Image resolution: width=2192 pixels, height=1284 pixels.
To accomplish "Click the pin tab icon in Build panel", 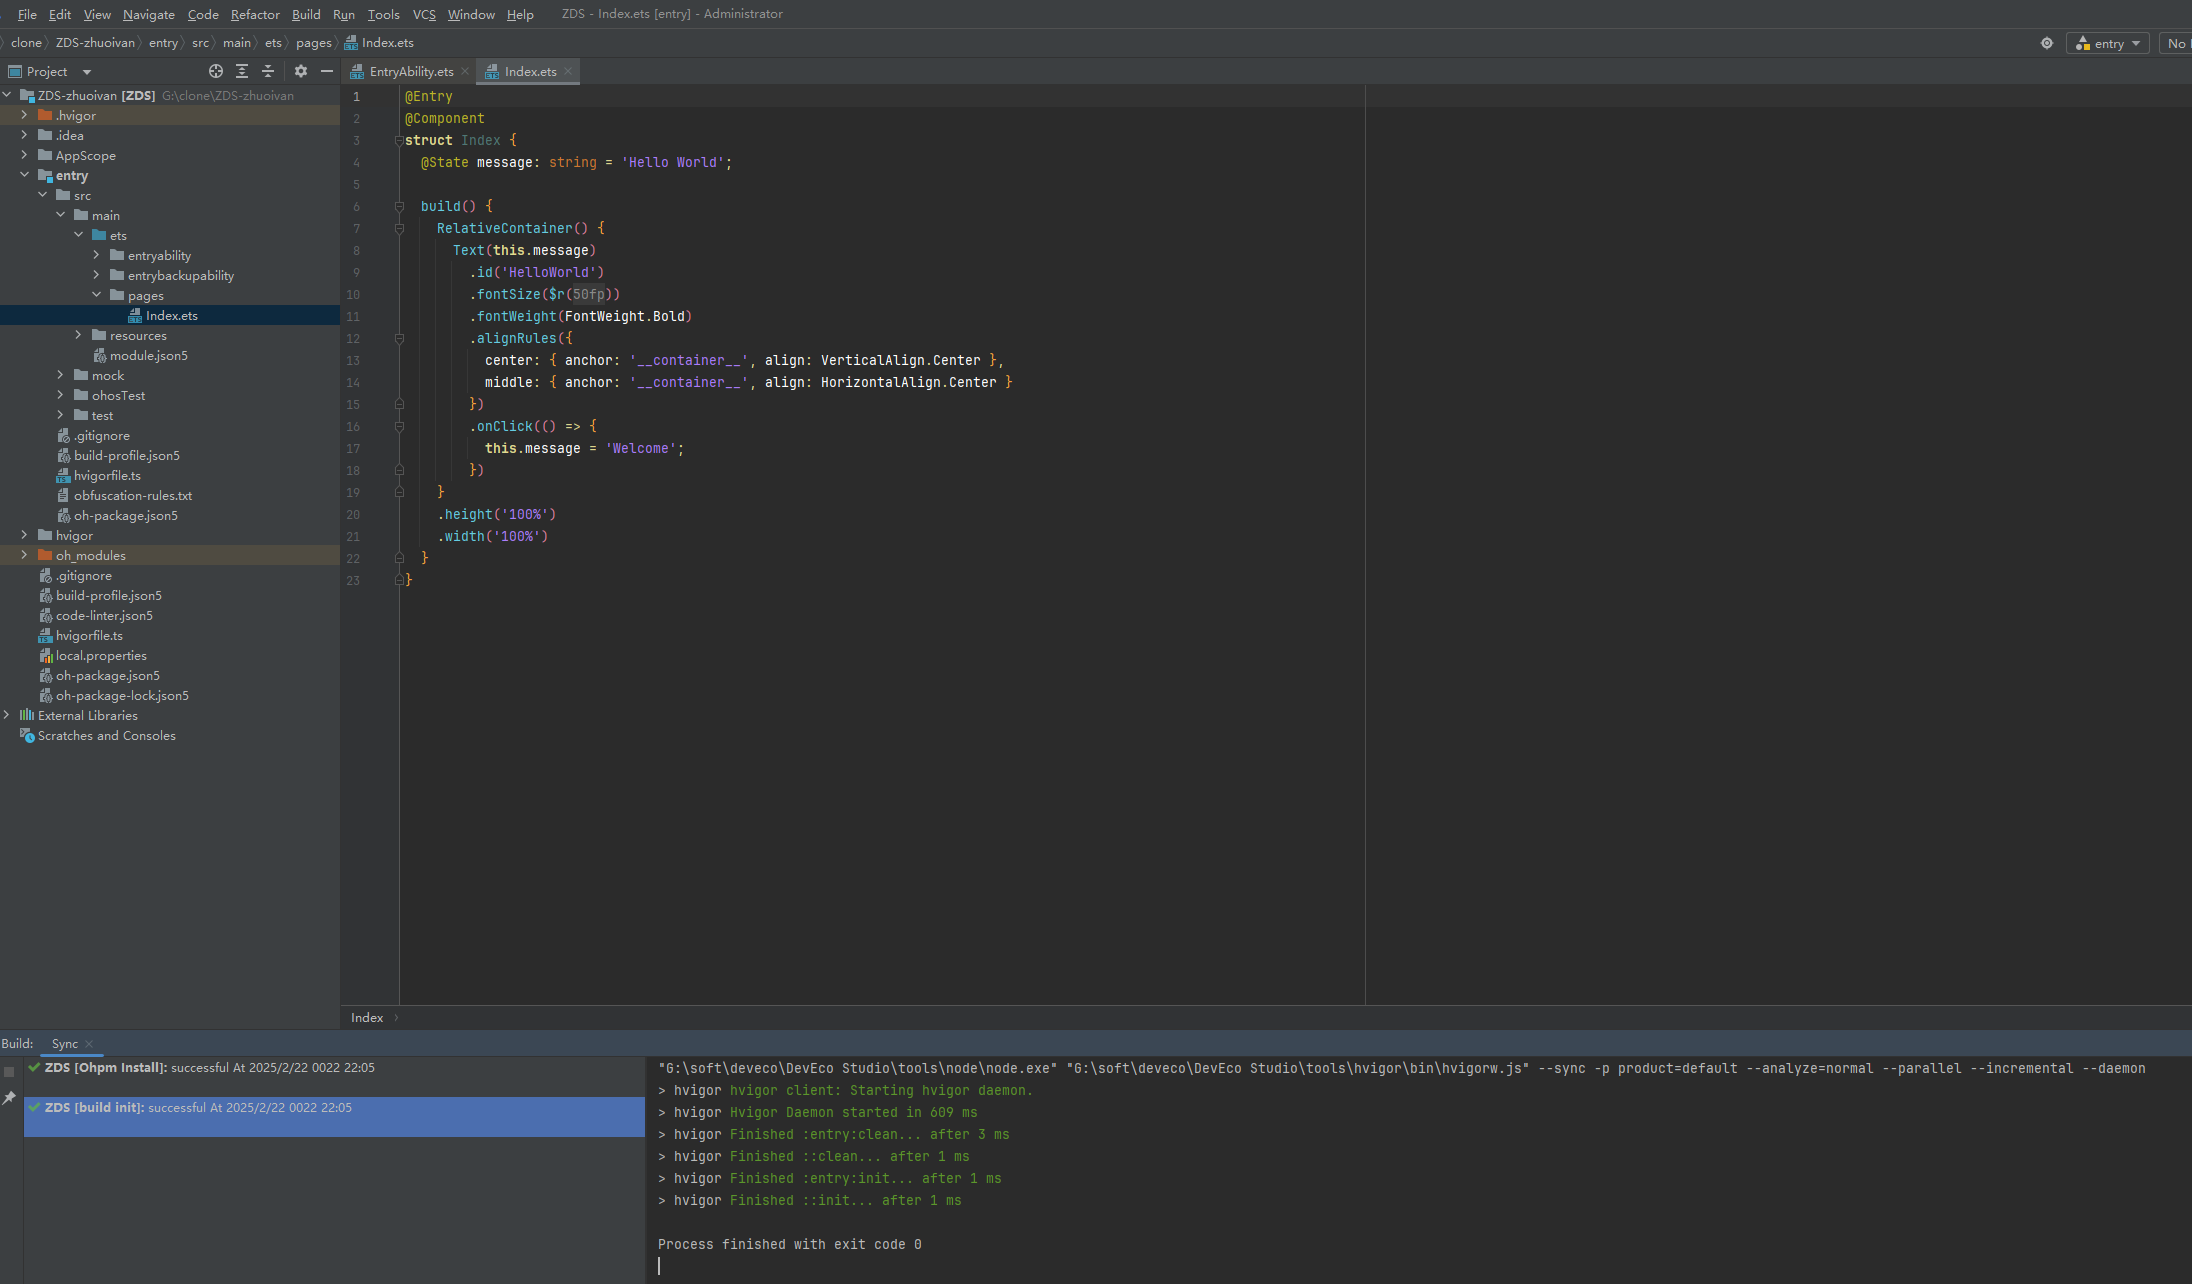I will tap(9, 1098).
